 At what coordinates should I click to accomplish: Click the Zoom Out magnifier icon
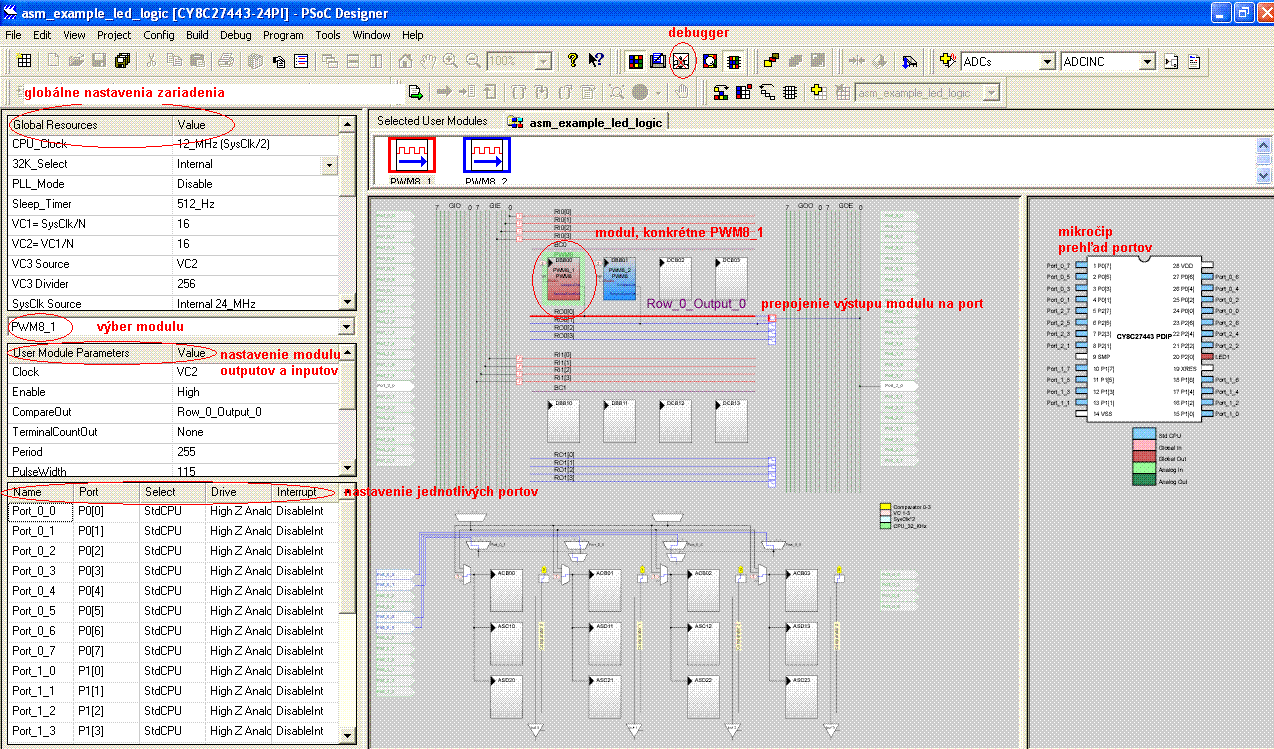point(473,61)
